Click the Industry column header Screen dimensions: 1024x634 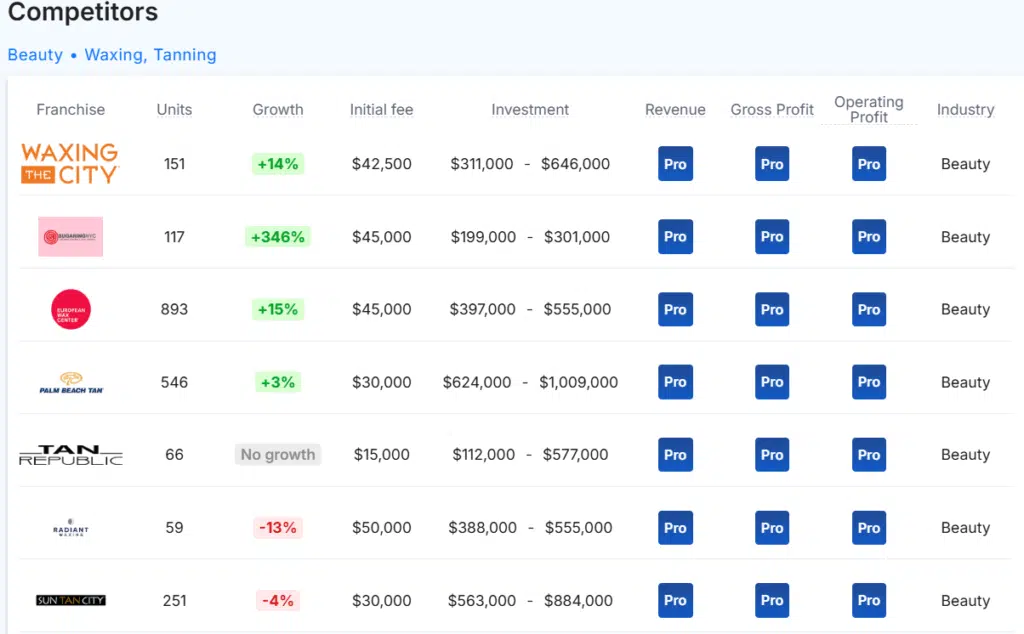(965, 110)
